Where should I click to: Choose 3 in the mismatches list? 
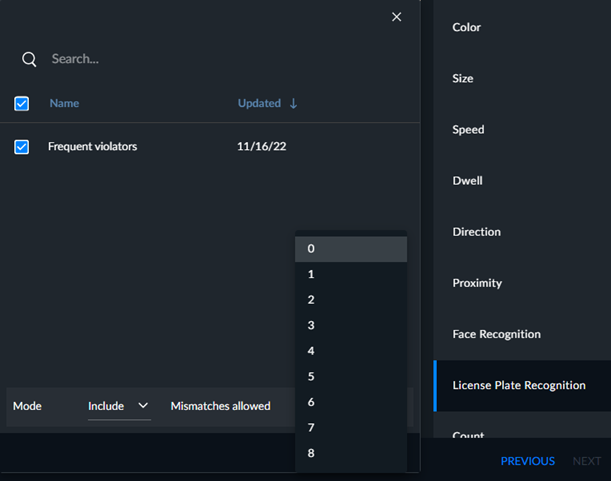pos(351,325)
